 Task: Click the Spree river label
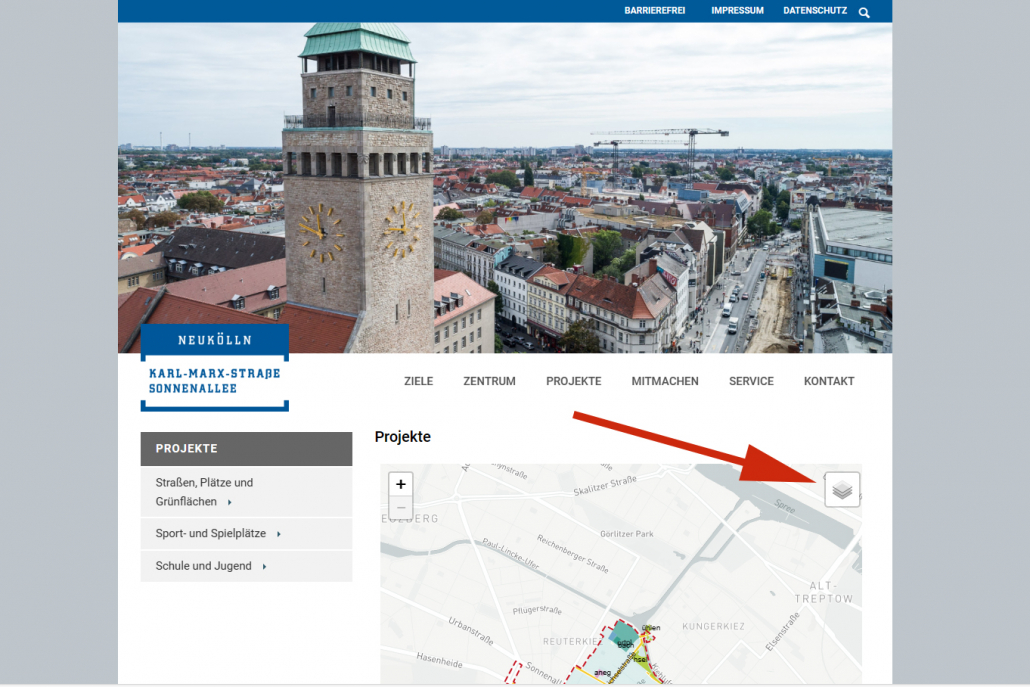[784, 506]
